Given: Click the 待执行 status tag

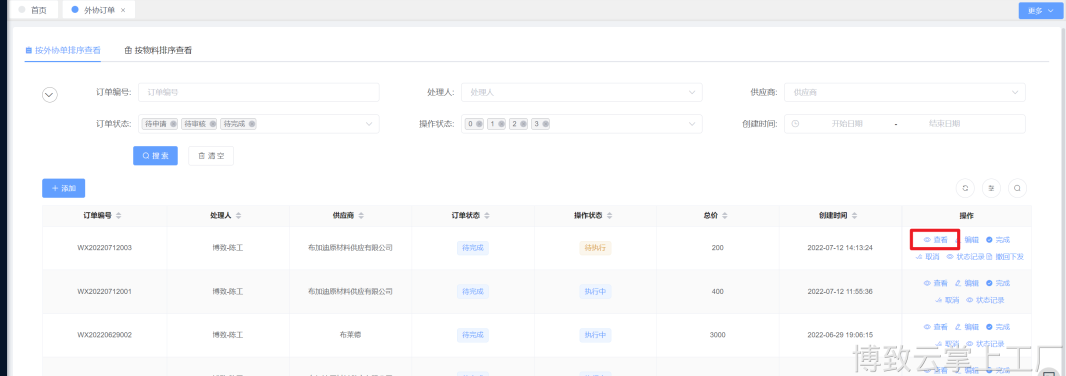Looking at the screenshot, I should point(595,247).
